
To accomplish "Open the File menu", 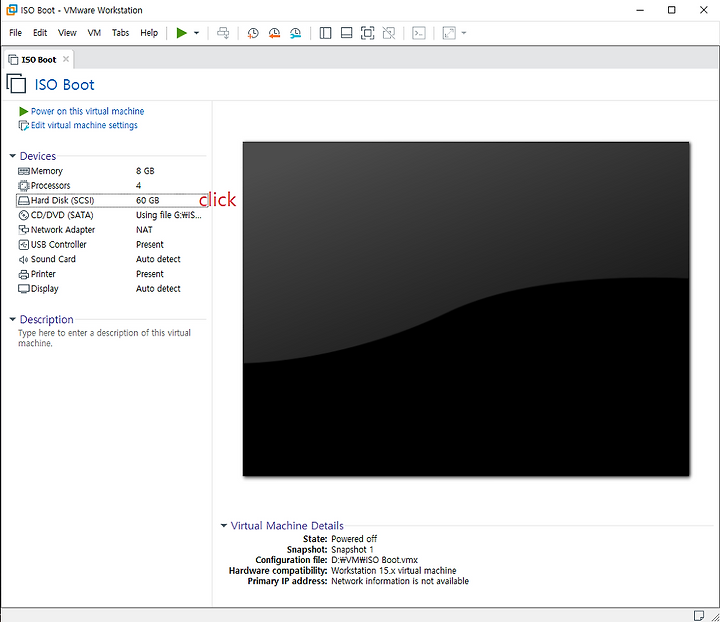I will click(x=16, y=33).
